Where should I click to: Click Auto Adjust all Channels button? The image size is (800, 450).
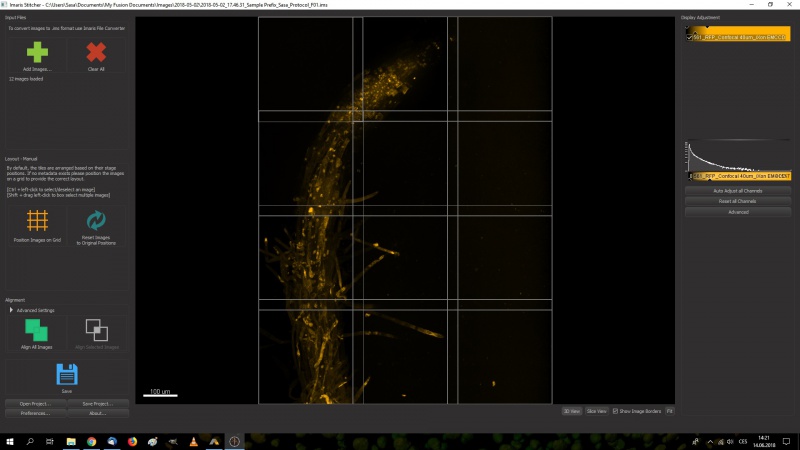[738, 190]
